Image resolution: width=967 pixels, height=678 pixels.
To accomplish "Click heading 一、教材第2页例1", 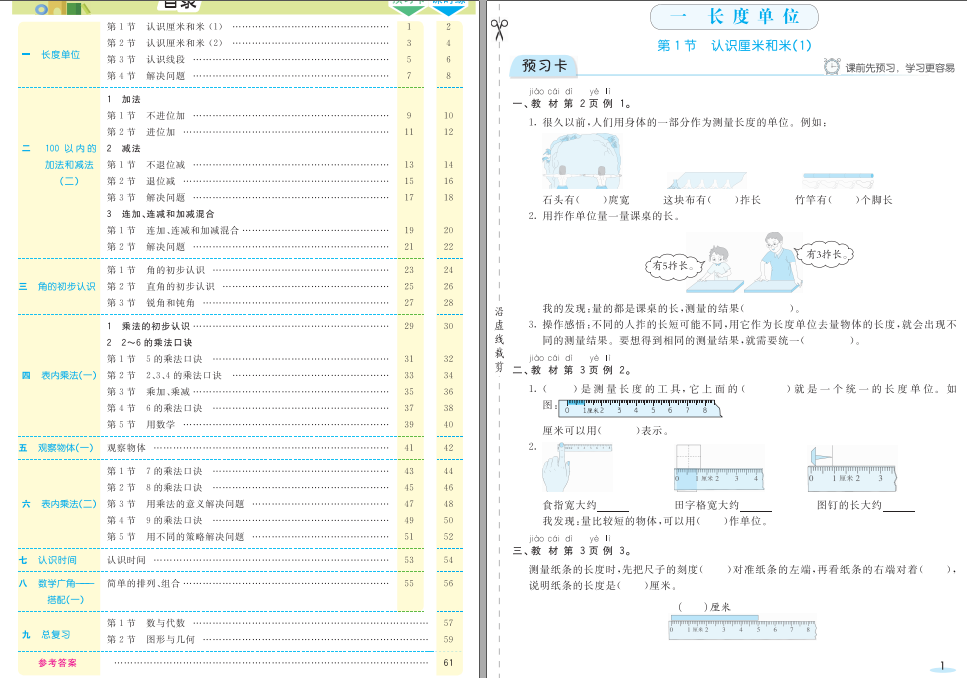I will coord(572,104).
